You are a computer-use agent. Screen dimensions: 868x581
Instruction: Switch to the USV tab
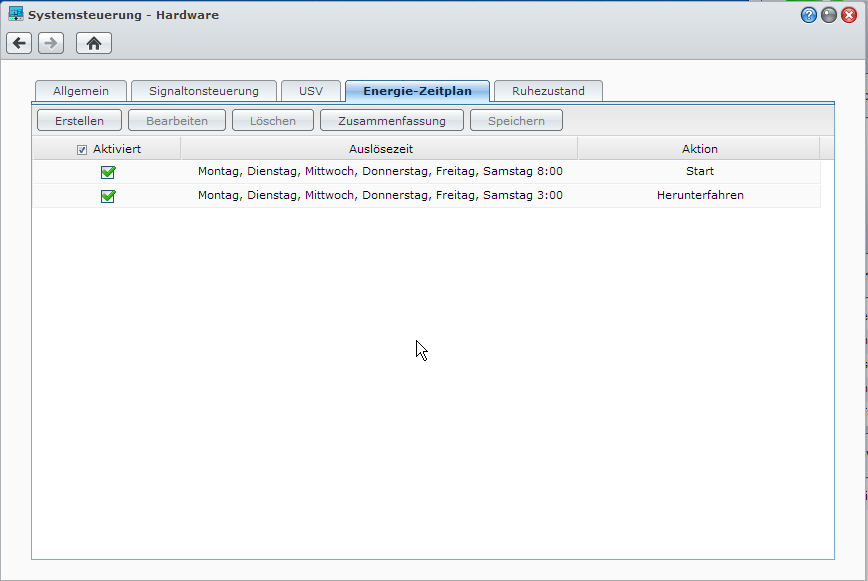tap(311, 90)
